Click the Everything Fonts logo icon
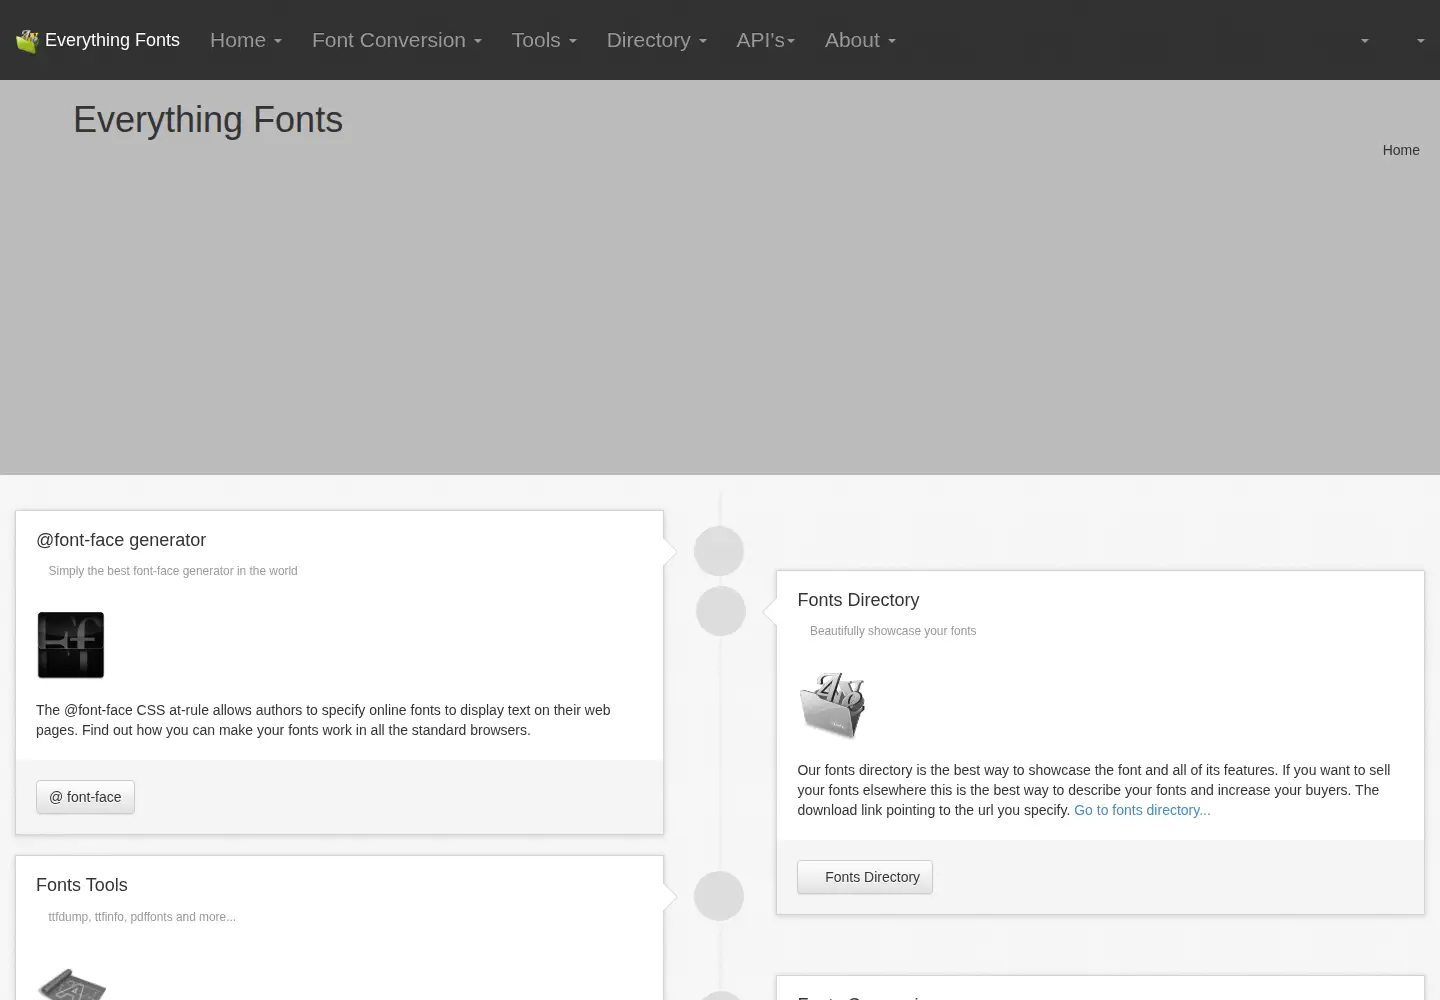The width and height of the screenshot is (1440, 1000). tap(27, 41)
